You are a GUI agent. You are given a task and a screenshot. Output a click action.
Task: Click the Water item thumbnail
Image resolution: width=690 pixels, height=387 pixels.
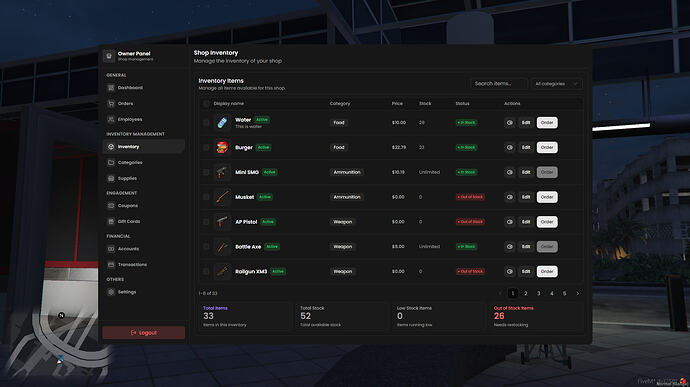click(x=222, y=122)
